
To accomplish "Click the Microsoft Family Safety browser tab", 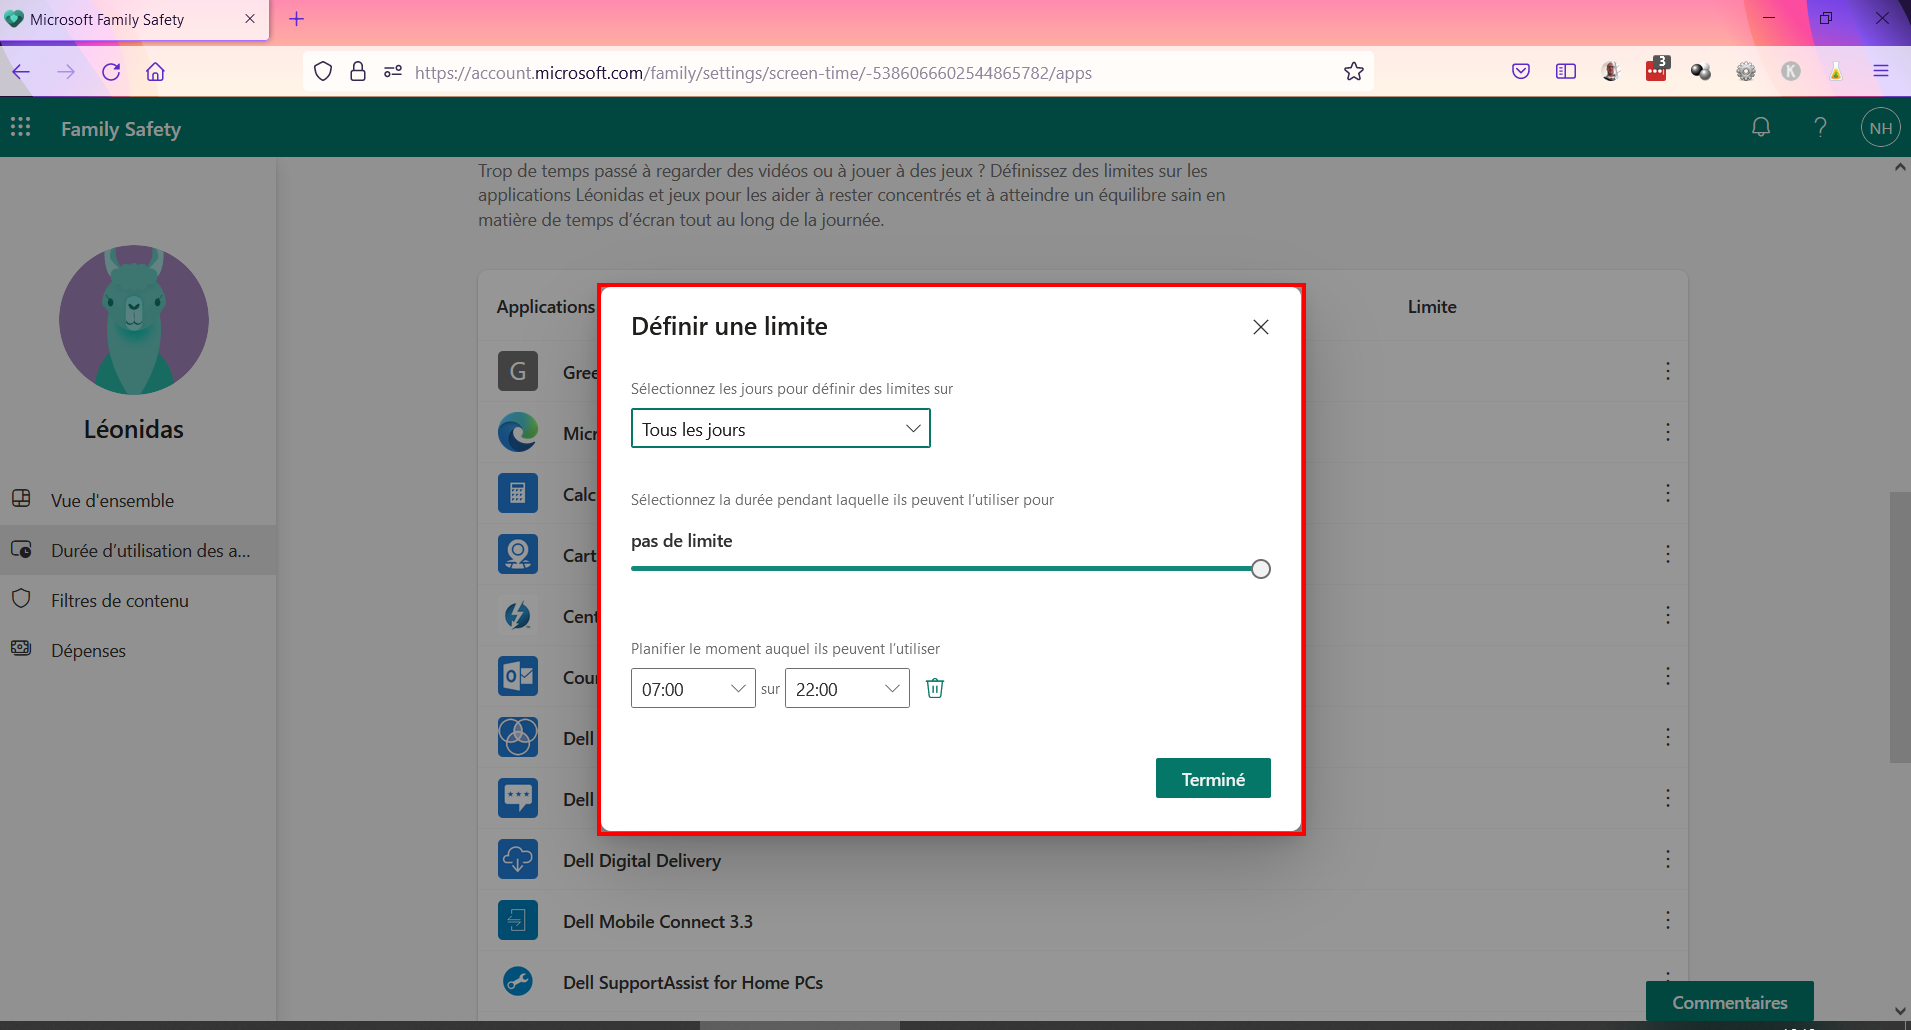I will (x=134, y=20).
